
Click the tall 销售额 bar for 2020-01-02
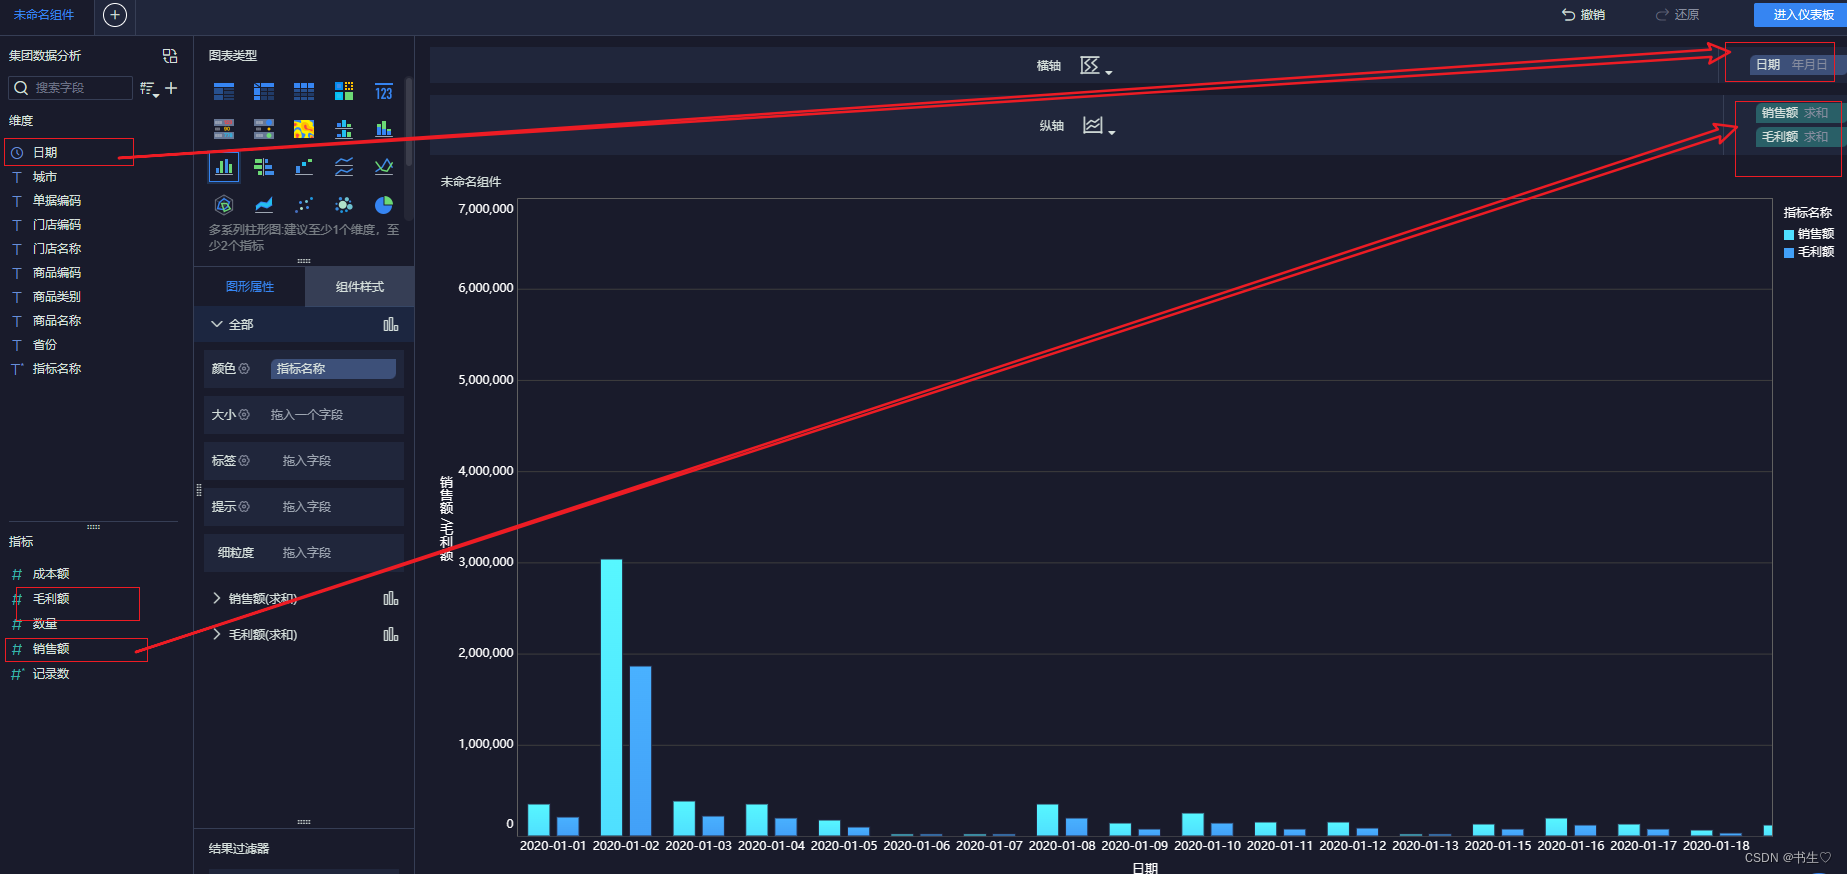pyautogui.click(x=611, y=697)
